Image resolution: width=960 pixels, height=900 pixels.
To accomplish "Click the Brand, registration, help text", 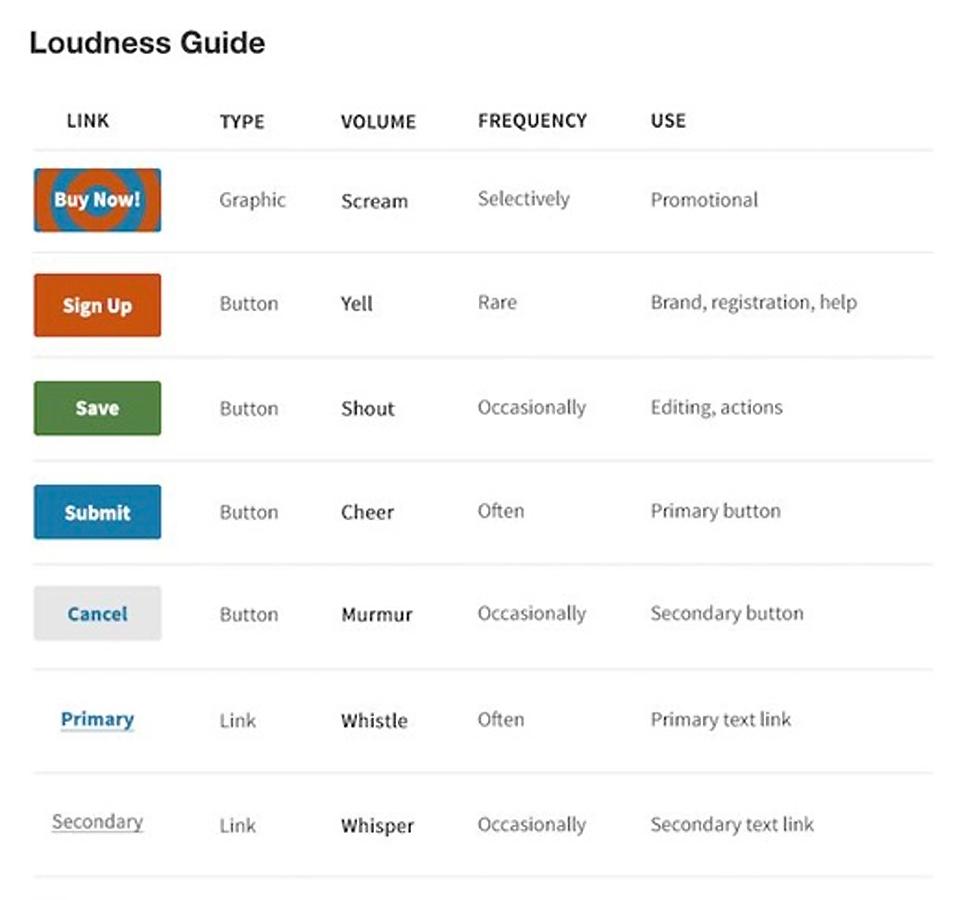I will tap(754, 302).
